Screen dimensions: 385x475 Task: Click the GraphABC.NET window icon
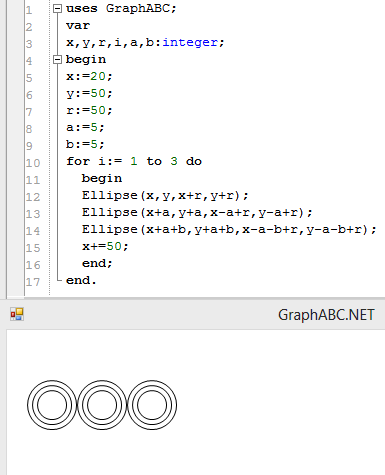tap(17, 314)
